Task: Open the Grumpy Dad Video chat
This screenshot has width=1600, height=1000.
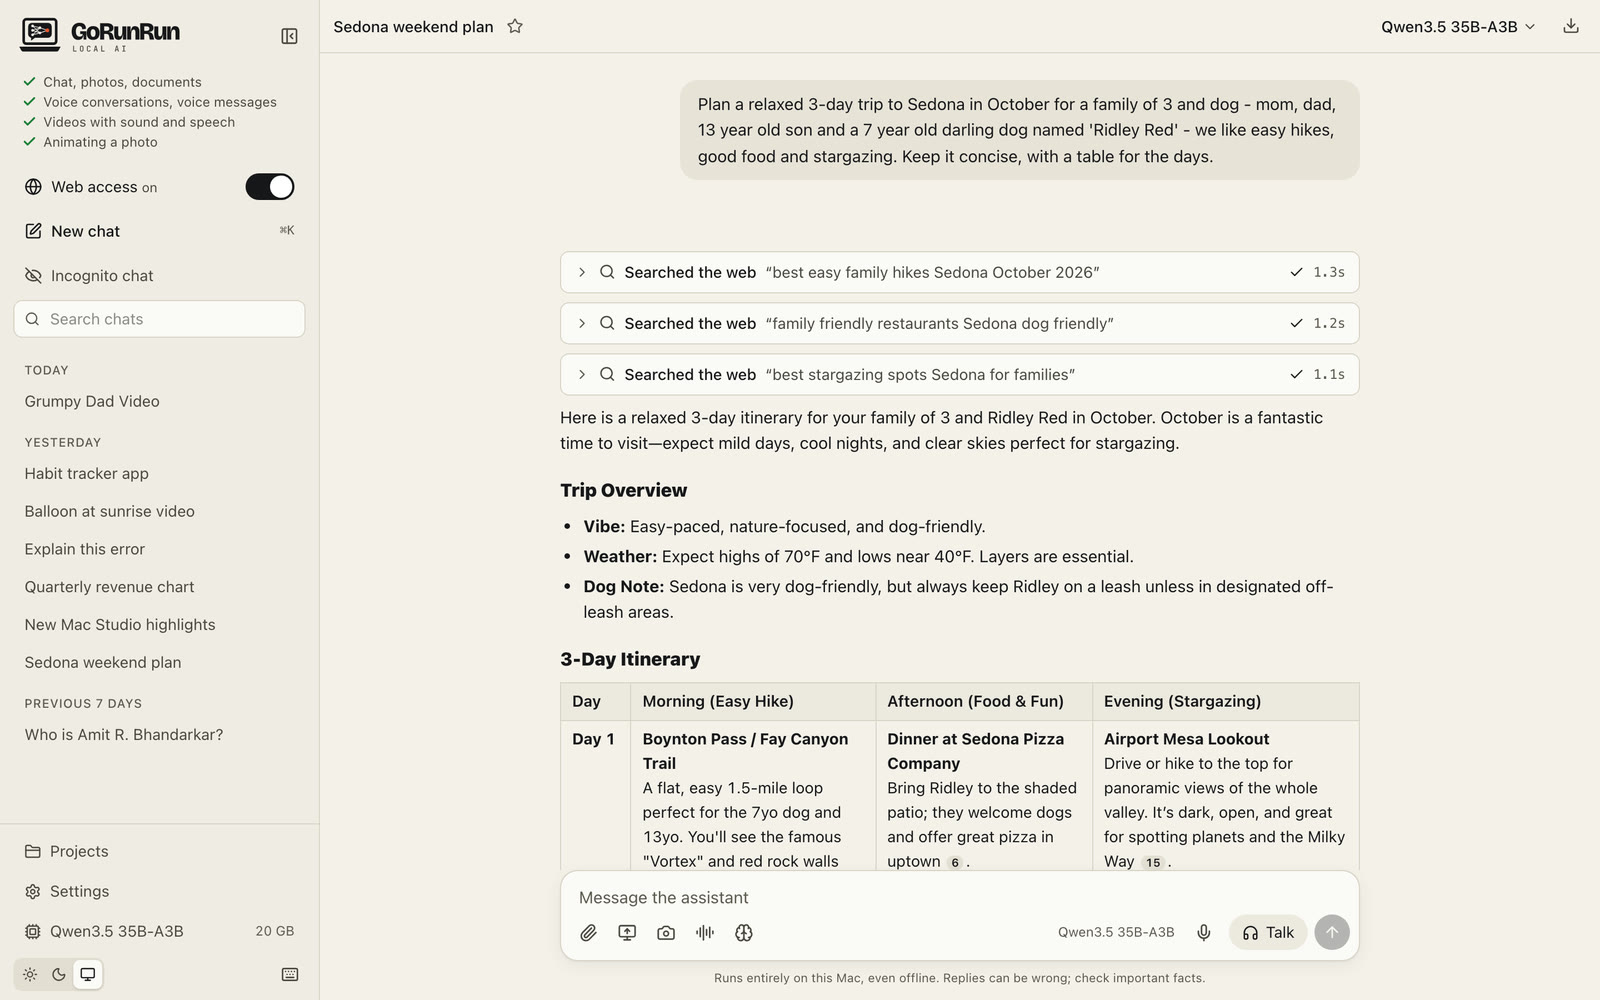Action: tap(160, 401)
